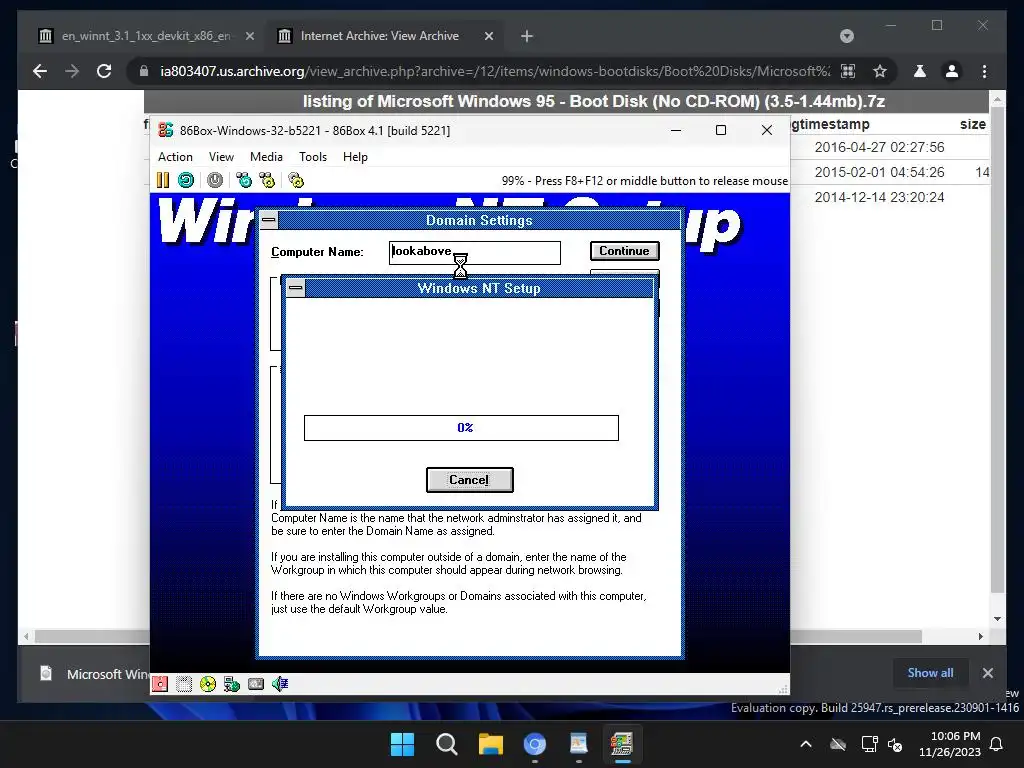Close the Internet Archive: View Archive tab
1024x768 pixels.
(488, 36)
